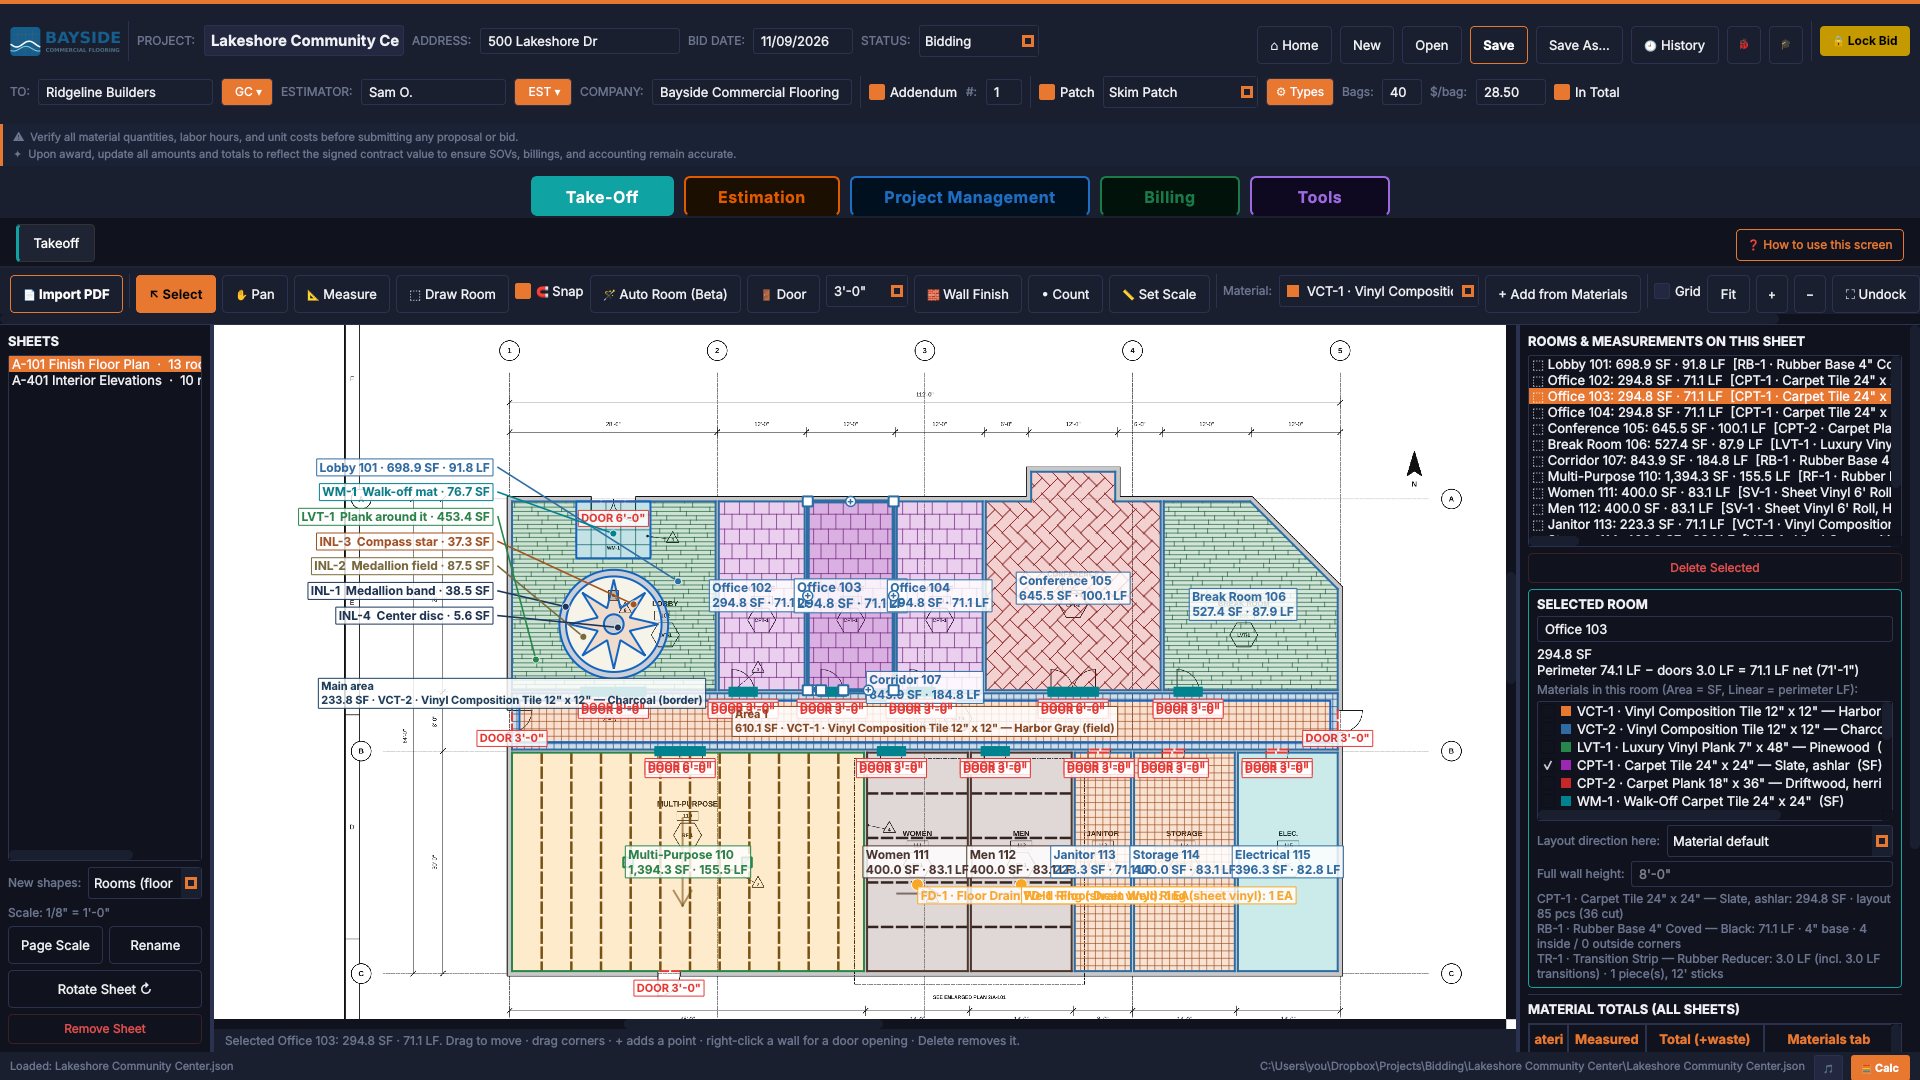
Task: Click the Set Scale tool
Action: (1159, 294)
